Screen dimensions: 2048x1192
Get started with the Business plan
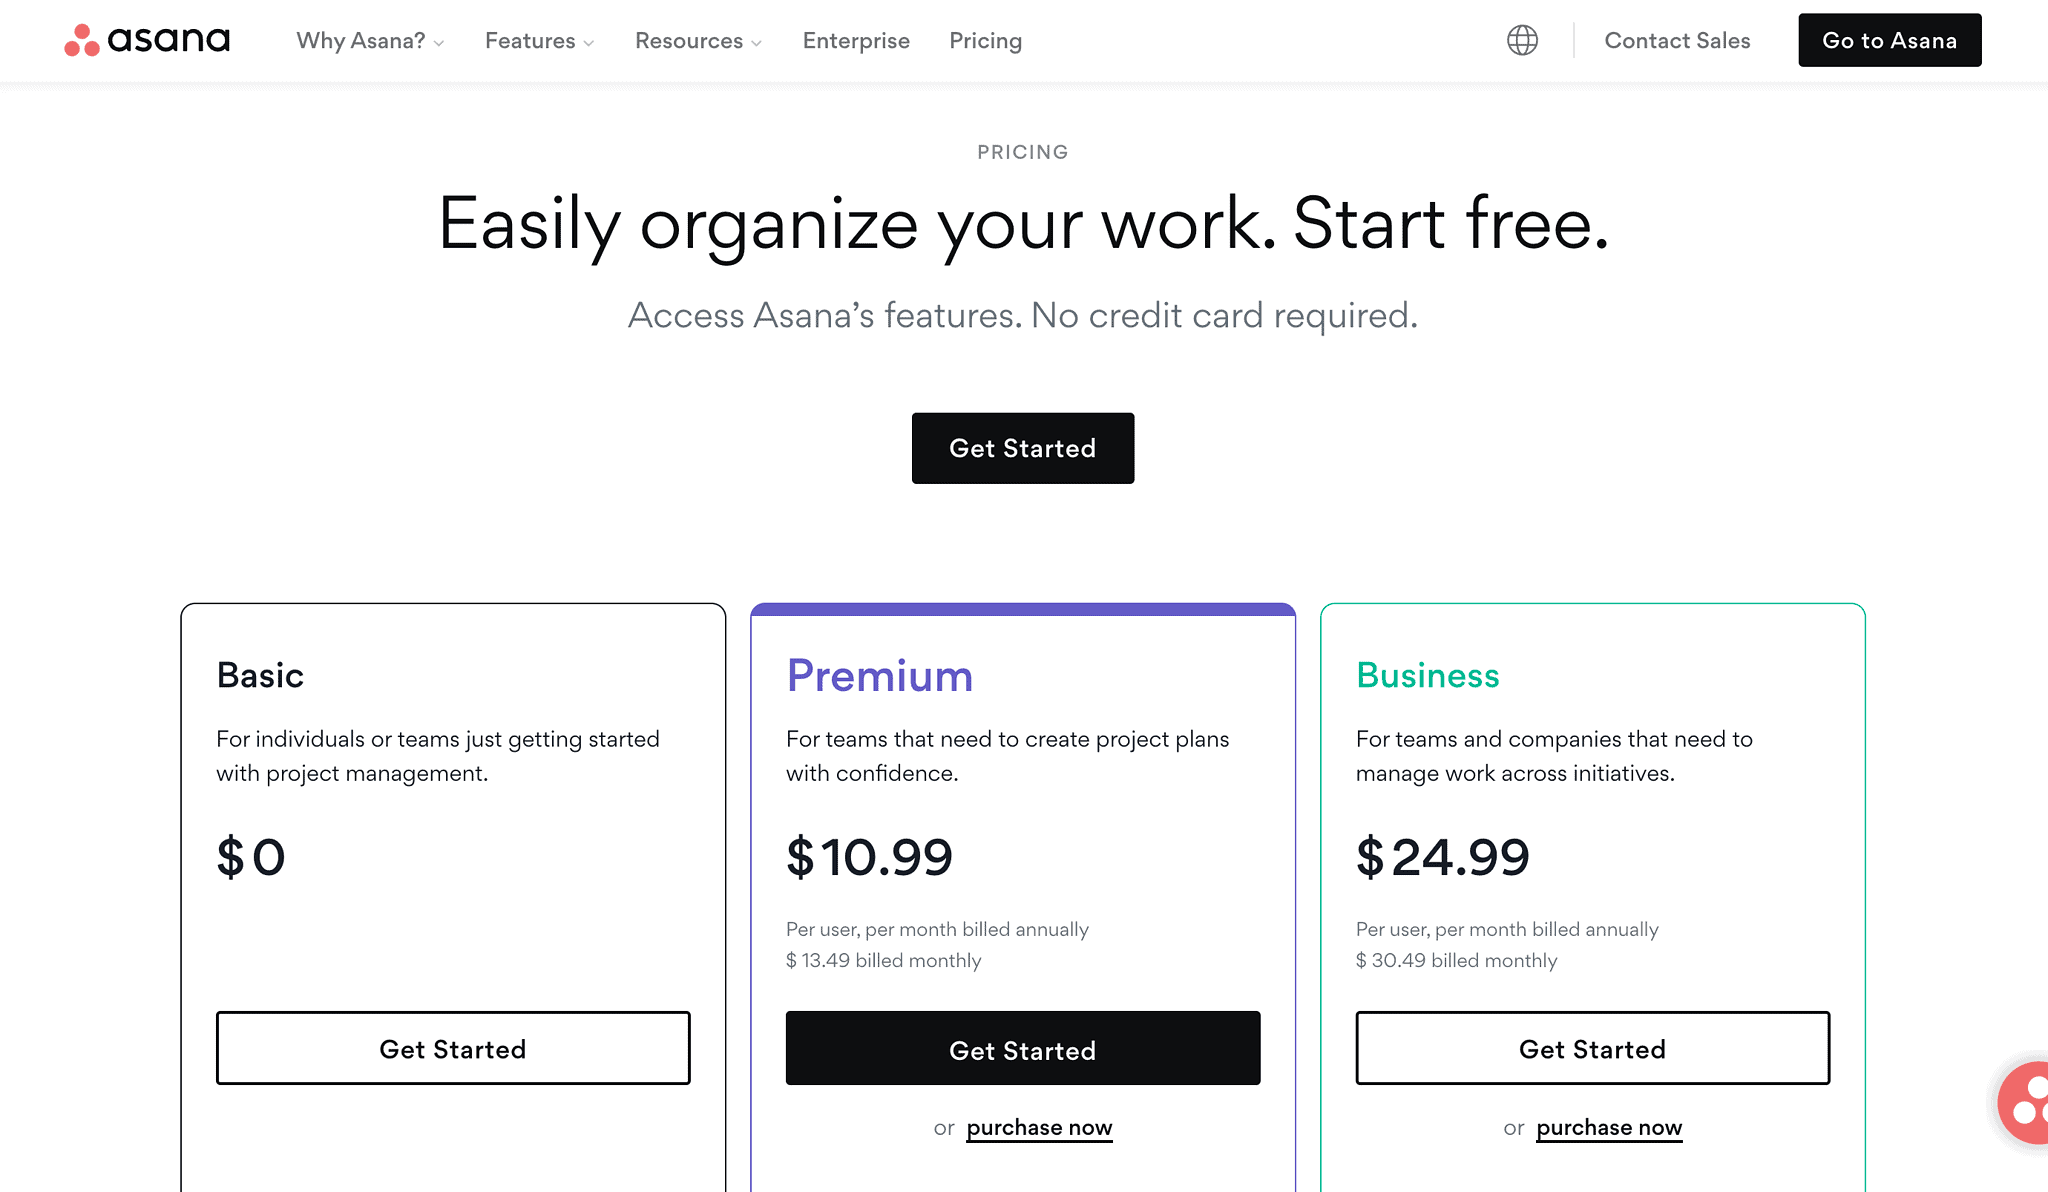pyautogui.click(x=1593, y=1048)
